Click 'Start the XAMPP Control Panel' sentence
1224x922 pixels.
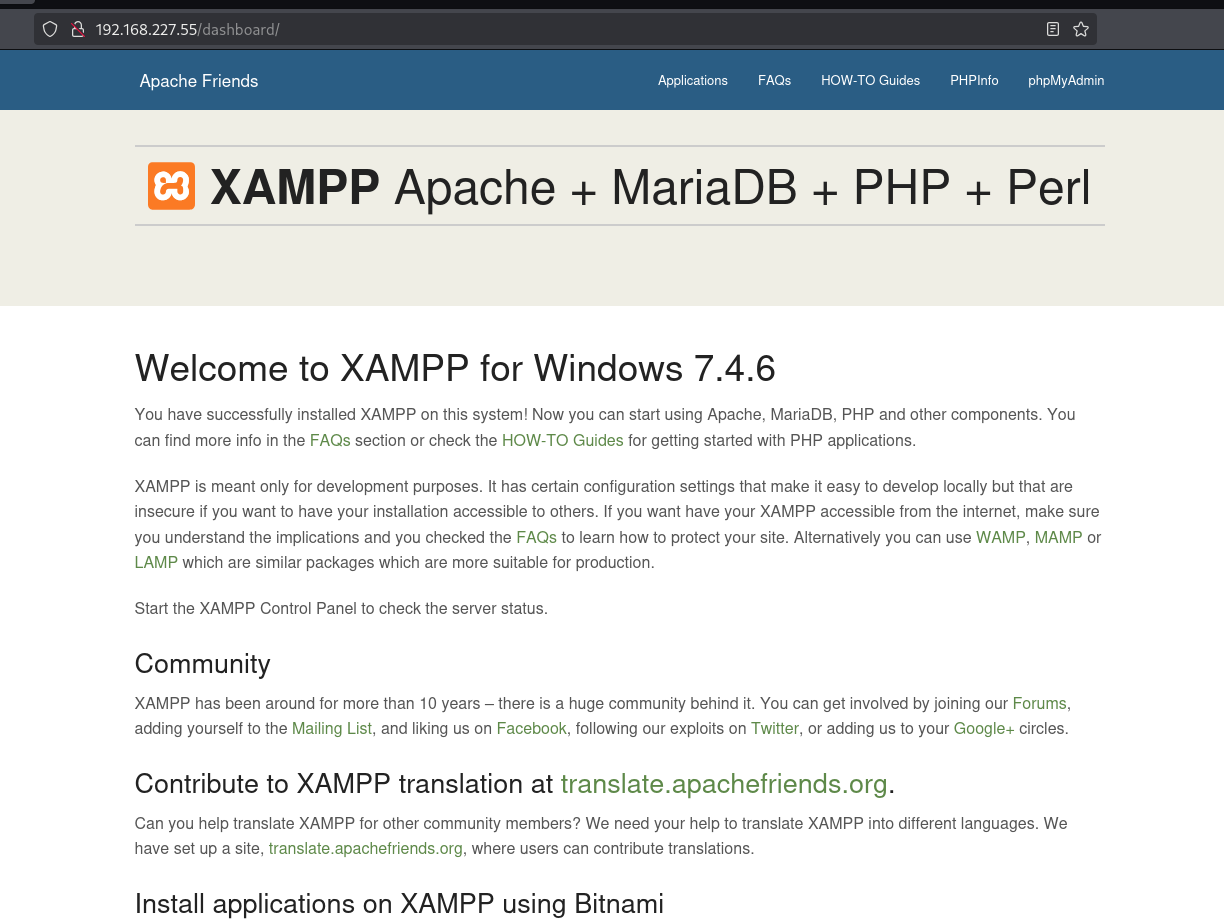(x=341, y=608)
